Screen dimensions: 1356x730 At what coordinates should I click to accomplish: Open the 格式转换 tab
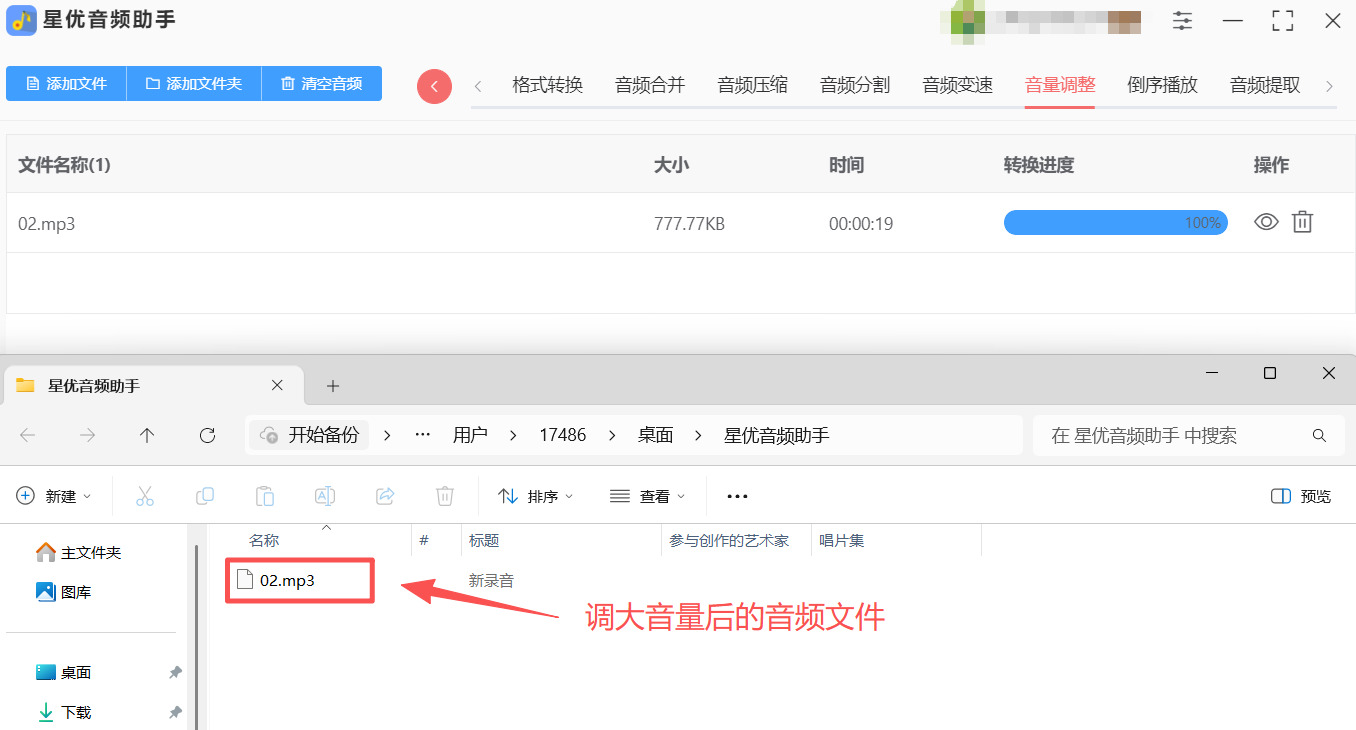click(546, 85)
